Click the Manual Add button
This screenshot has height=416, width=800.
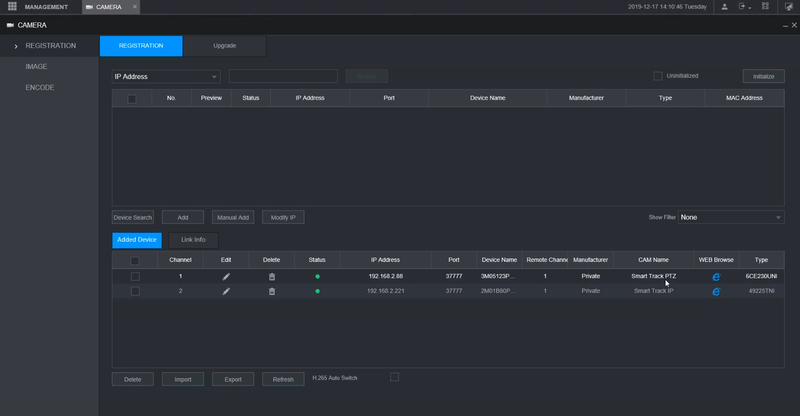[x=233, y=217]
